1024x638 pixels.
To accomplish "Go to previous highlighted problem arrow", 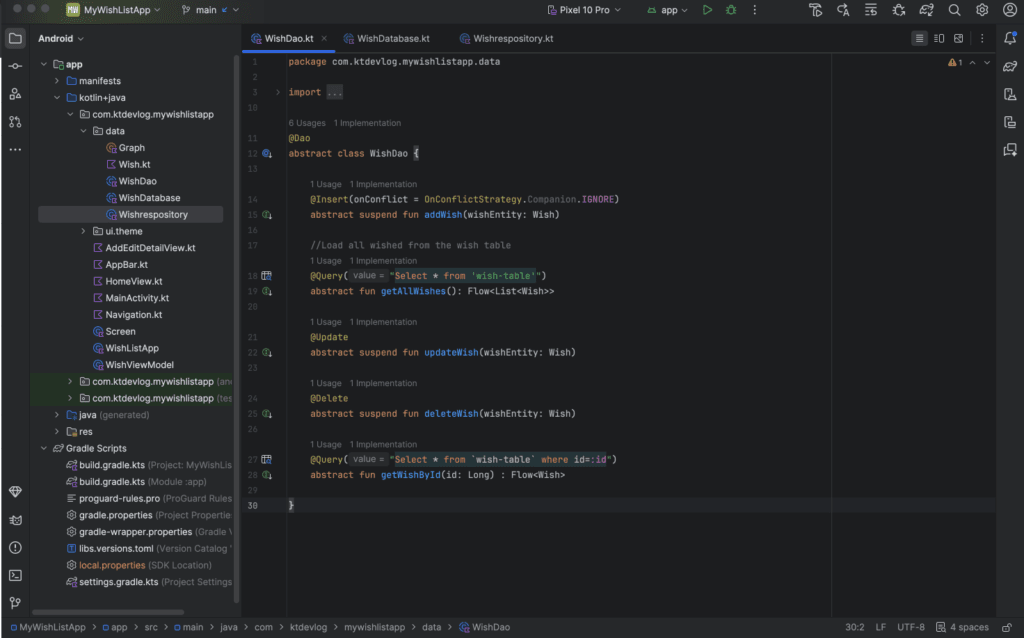I will pyautogui.click(x=972, y=63).
